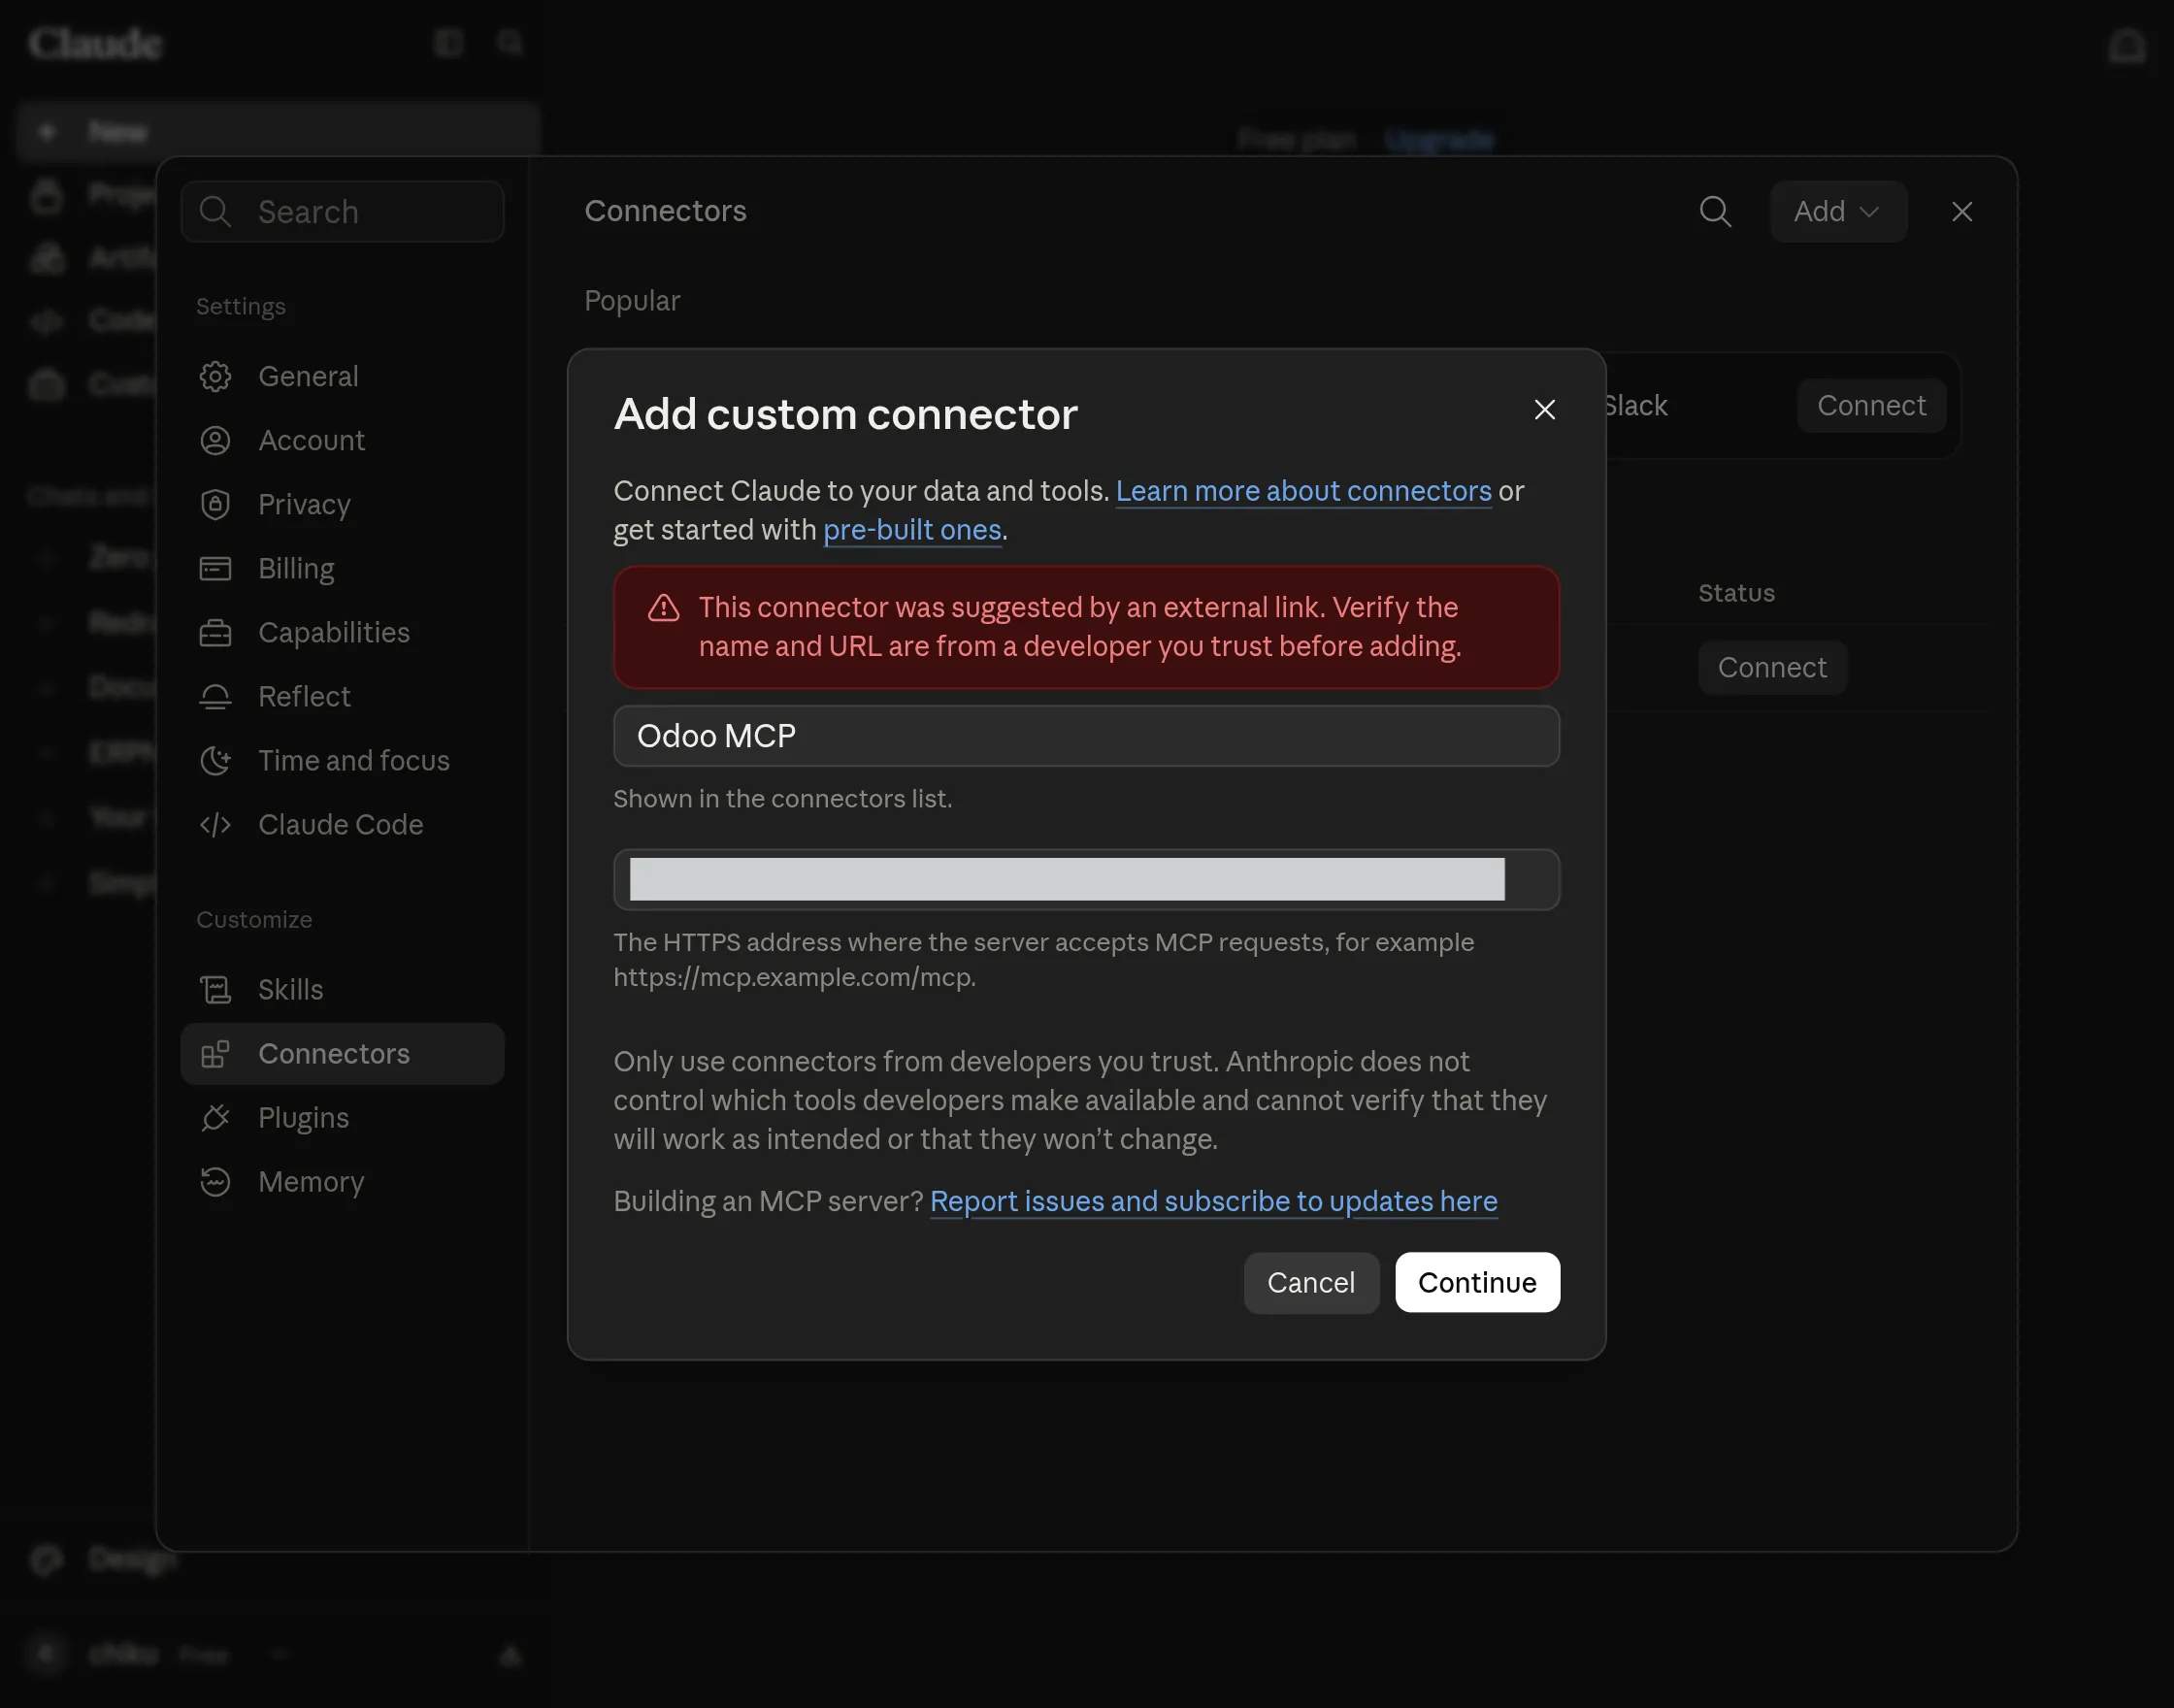
Task: Open General settings
Action: tap(342, 376)
